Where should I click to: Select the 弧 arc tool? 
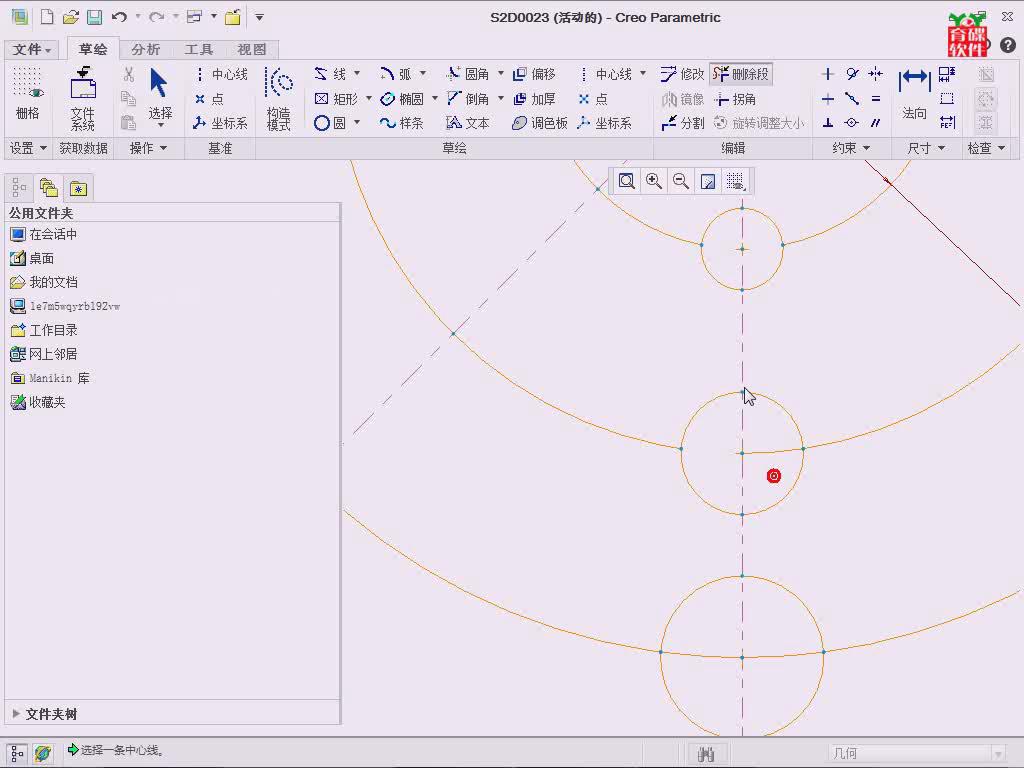[x=396, y=74]
